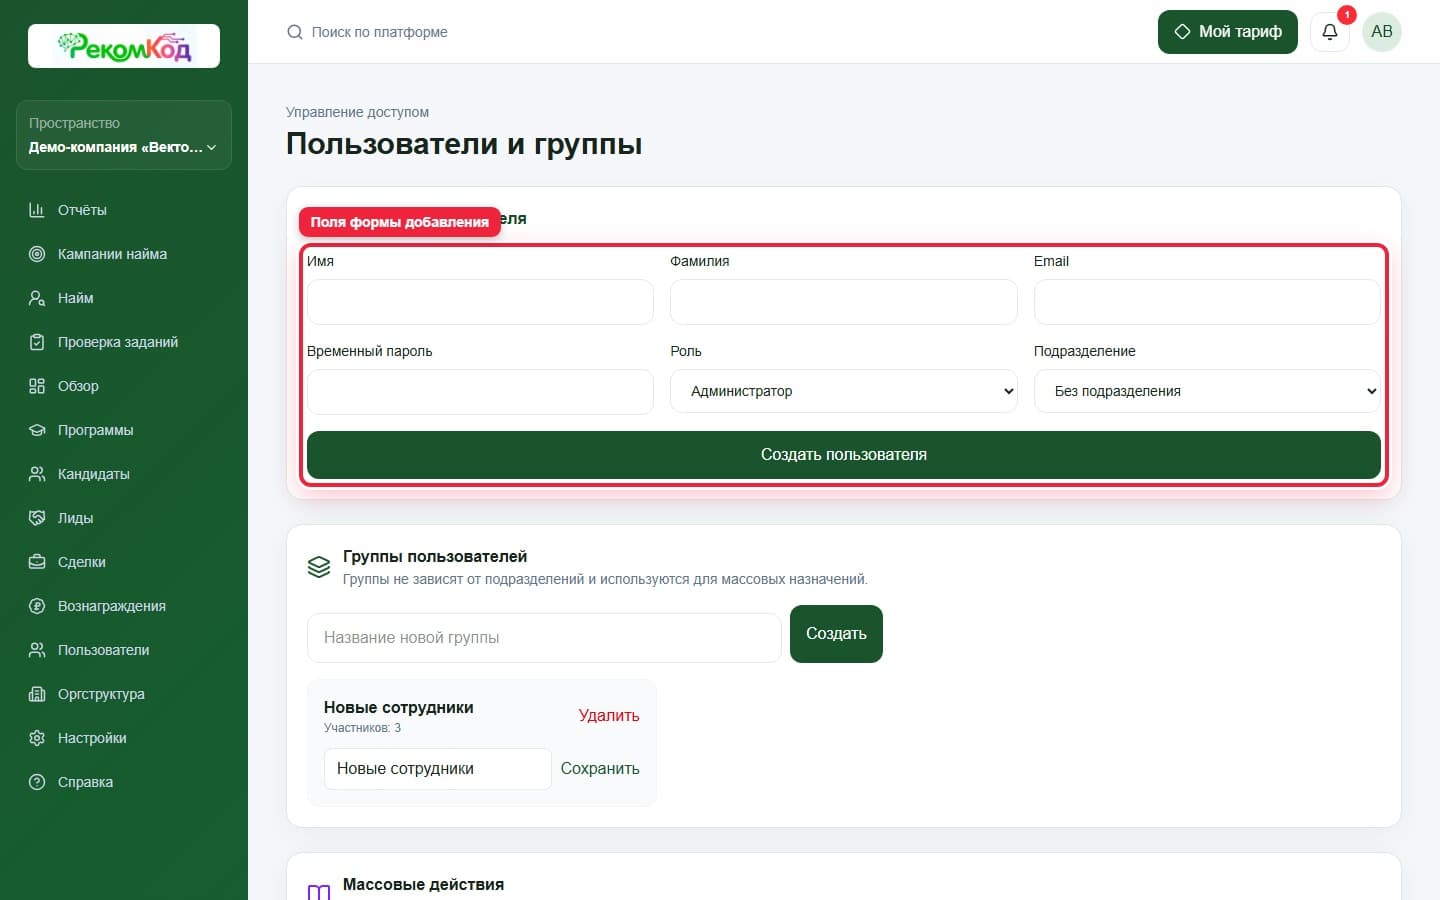Click the Оргструктура building icon
The image size is (1440, 900).
pos(37,694)
